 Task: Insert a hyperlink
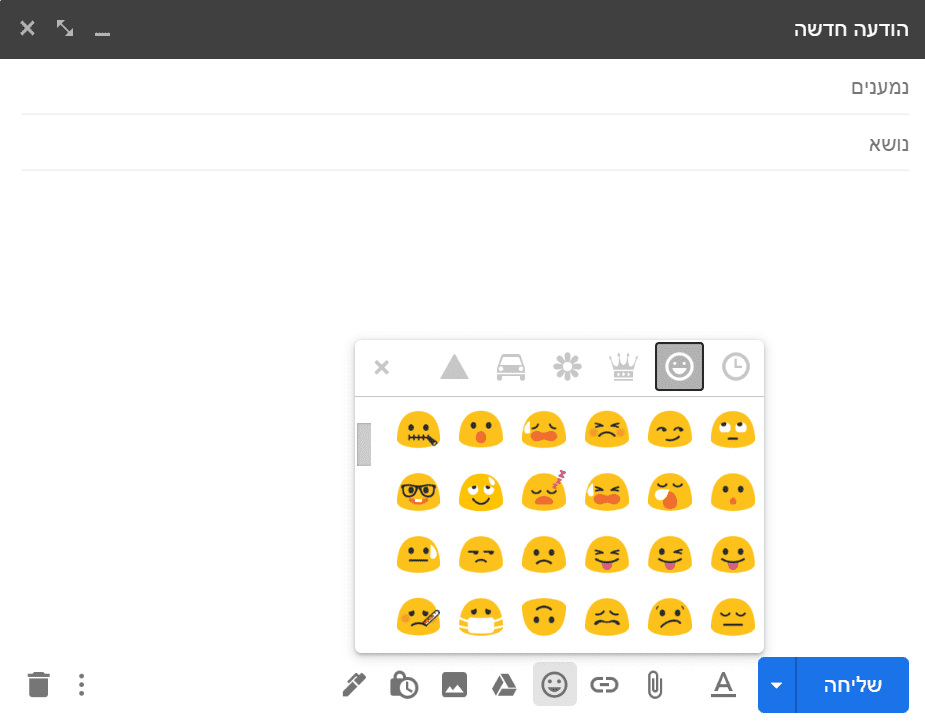point(604,685)
